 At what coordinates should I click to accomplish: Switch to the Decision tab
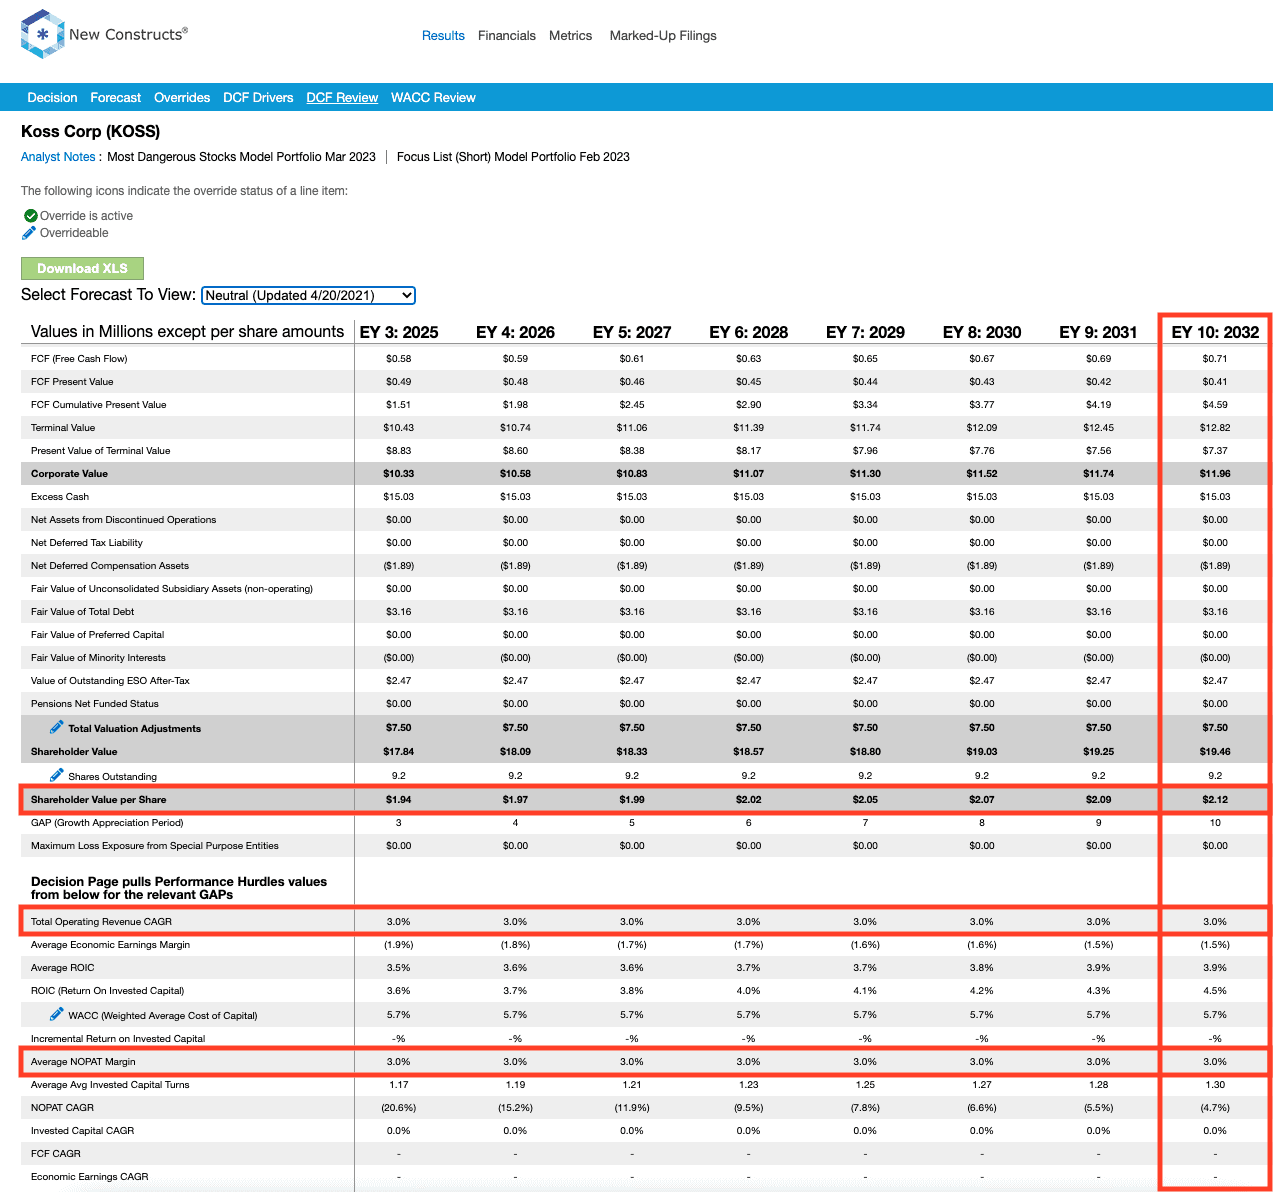pyautogui.click(x=52, y=97)
